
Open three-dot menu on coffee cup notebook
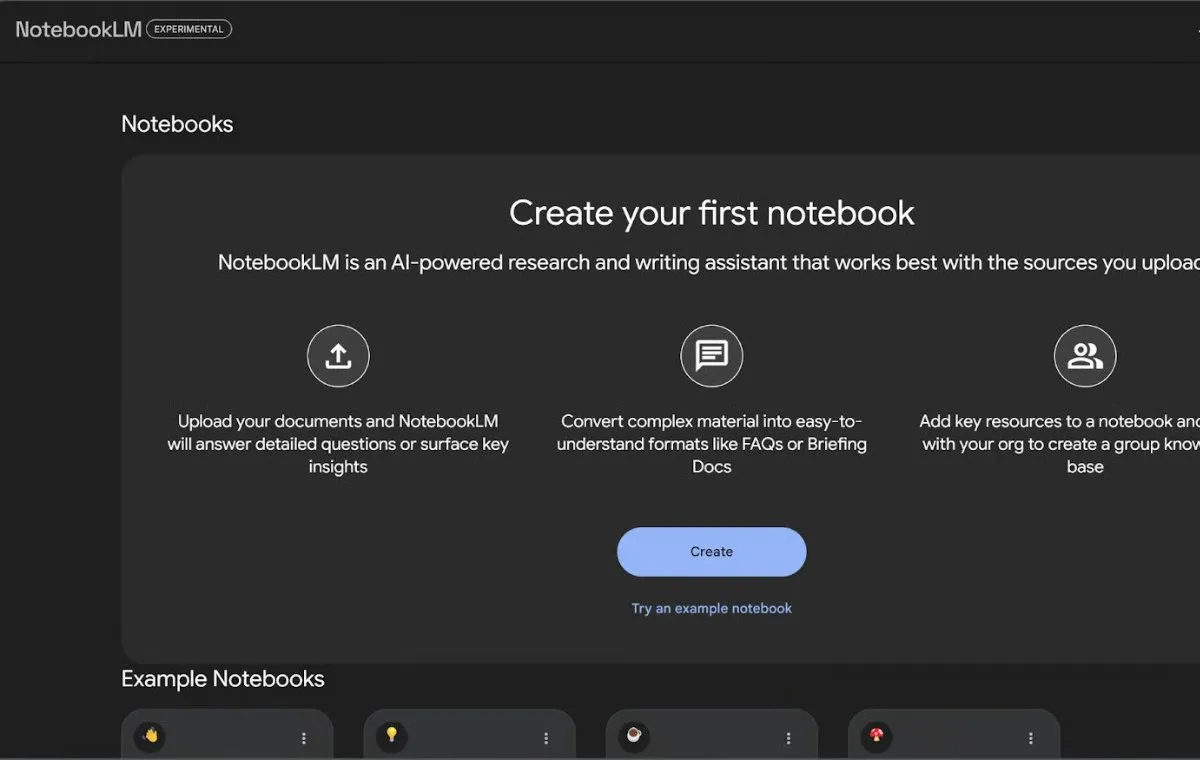pyautogui.click(x=788, y=738)
